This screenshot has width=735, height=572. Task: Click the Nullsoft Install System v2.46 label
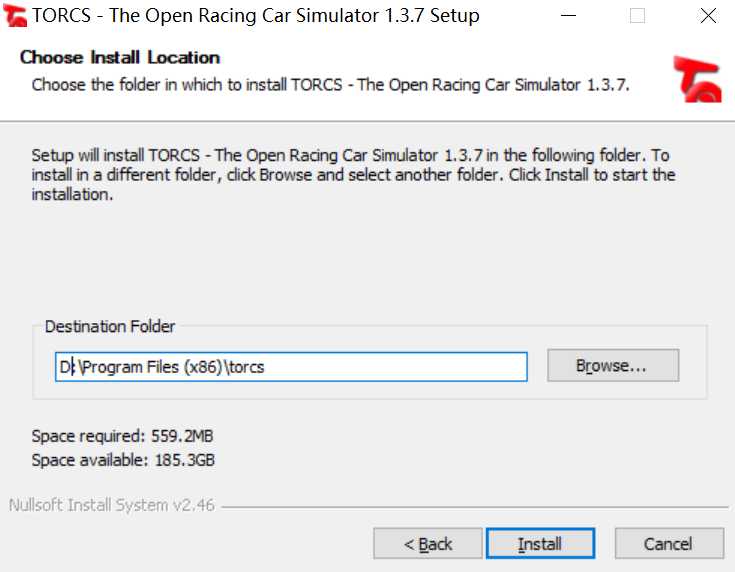(x=112, y=505)
